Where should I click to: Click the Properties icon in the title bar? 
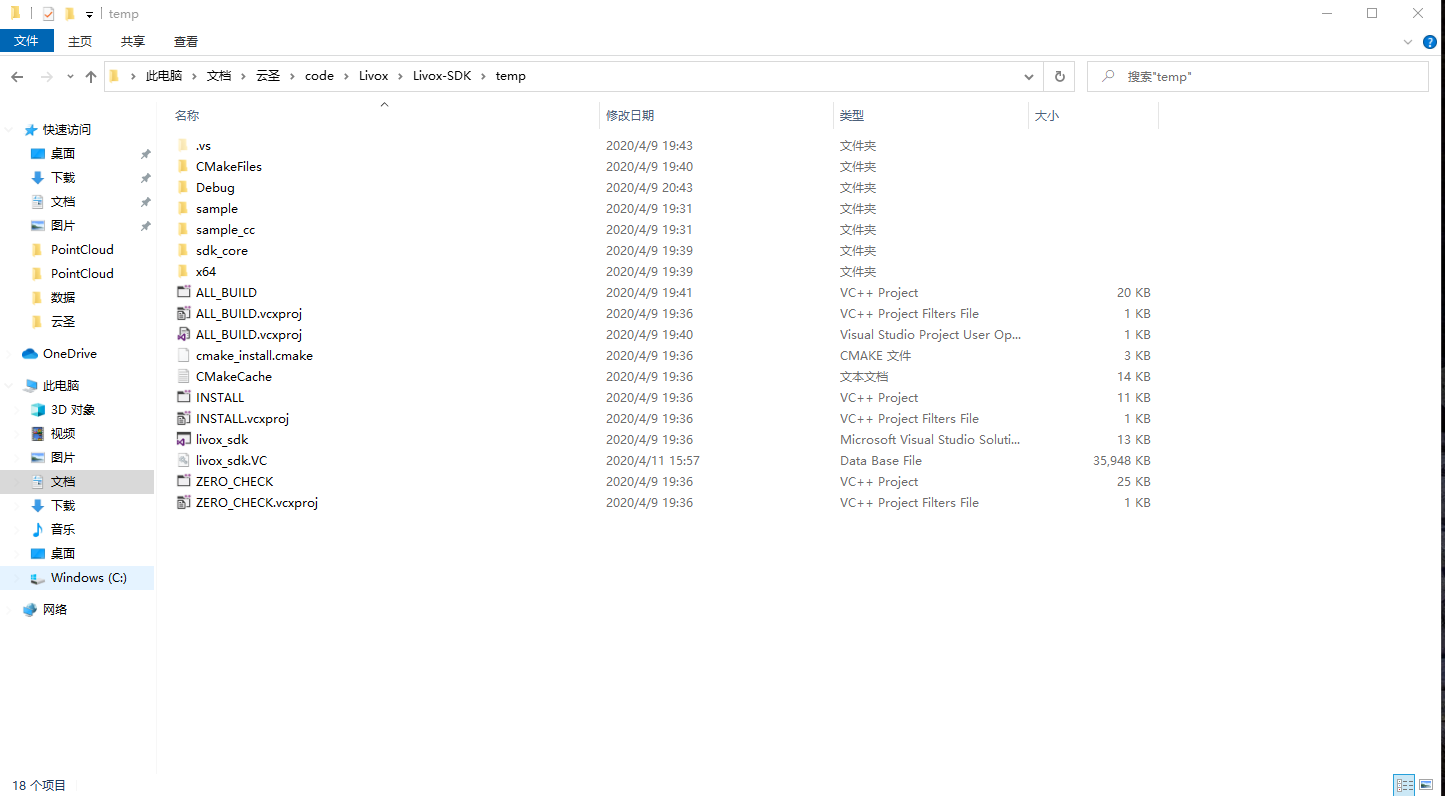48,14
